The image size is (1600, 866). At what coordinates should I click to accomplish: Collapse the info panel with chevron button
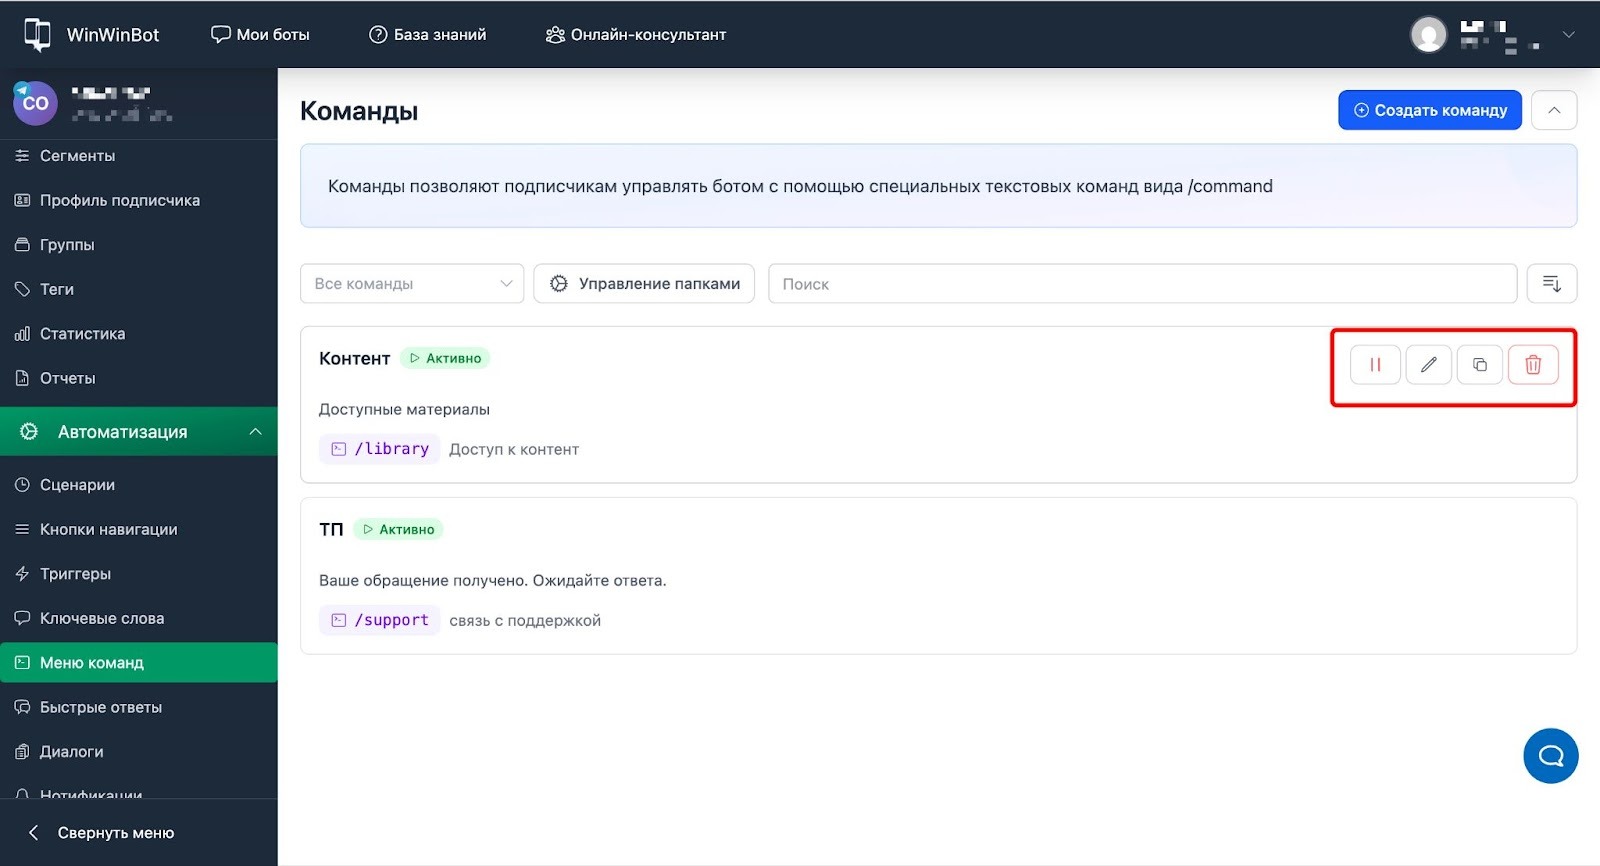(1553, 110)
